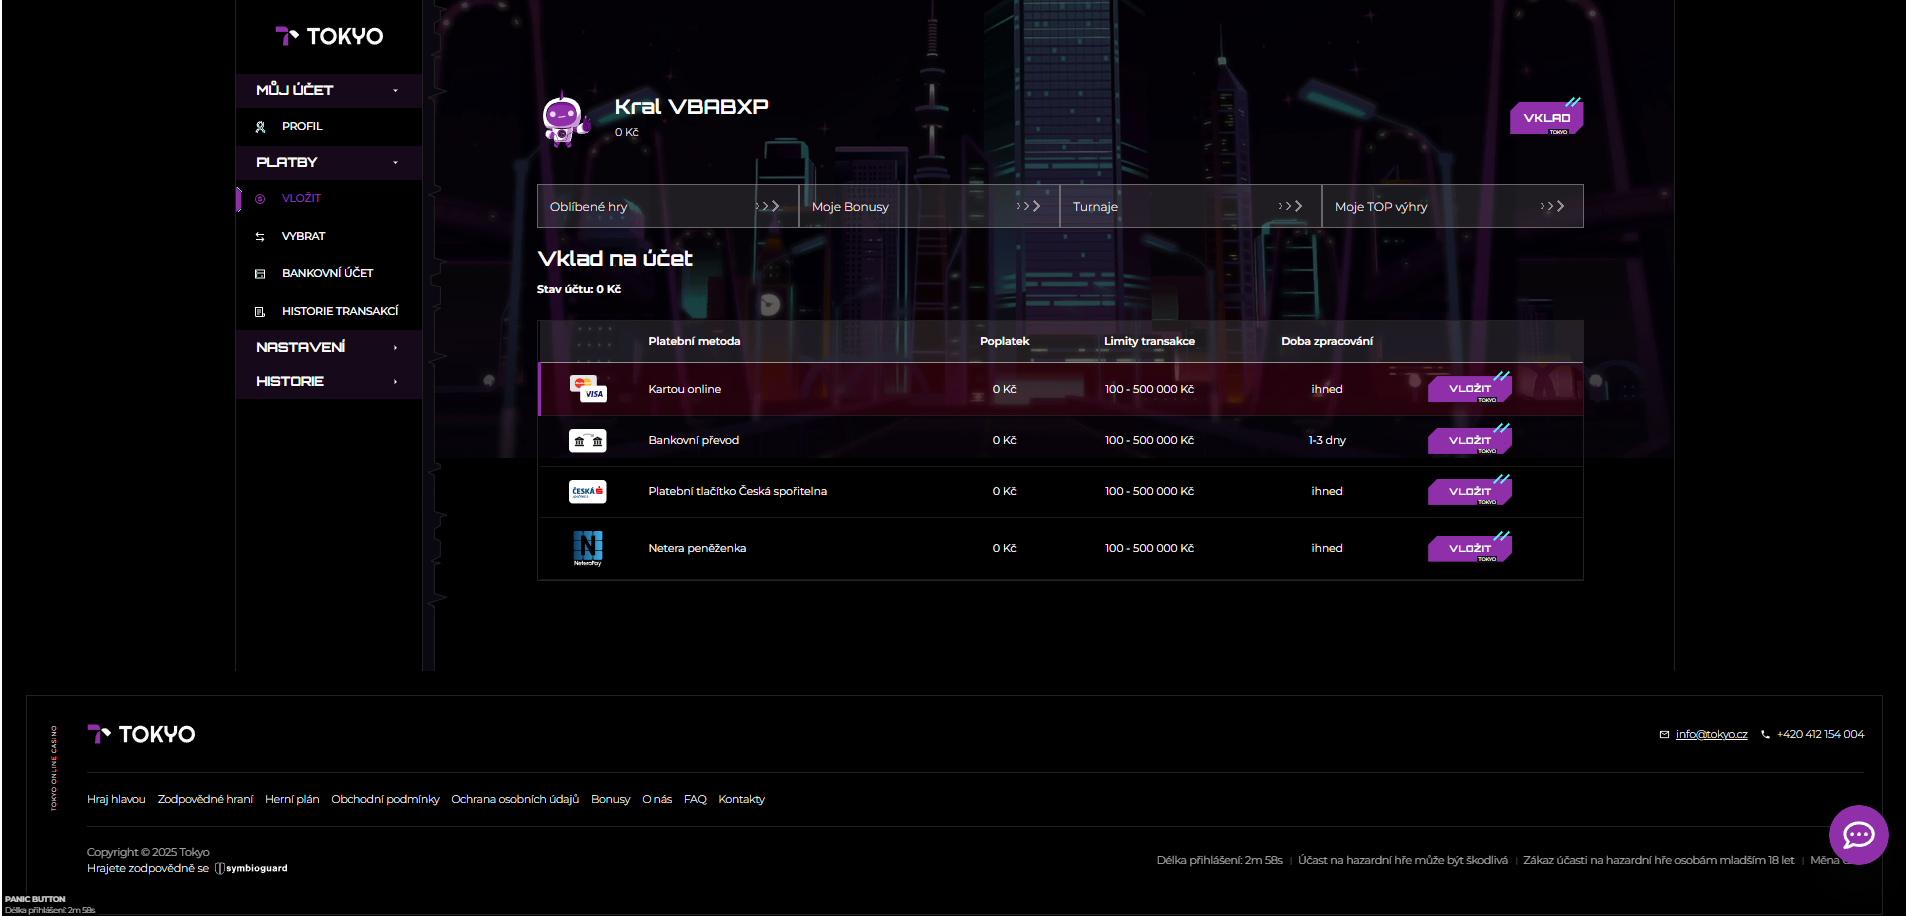
Task: Click the symbioguard logo
Action: 251,868
